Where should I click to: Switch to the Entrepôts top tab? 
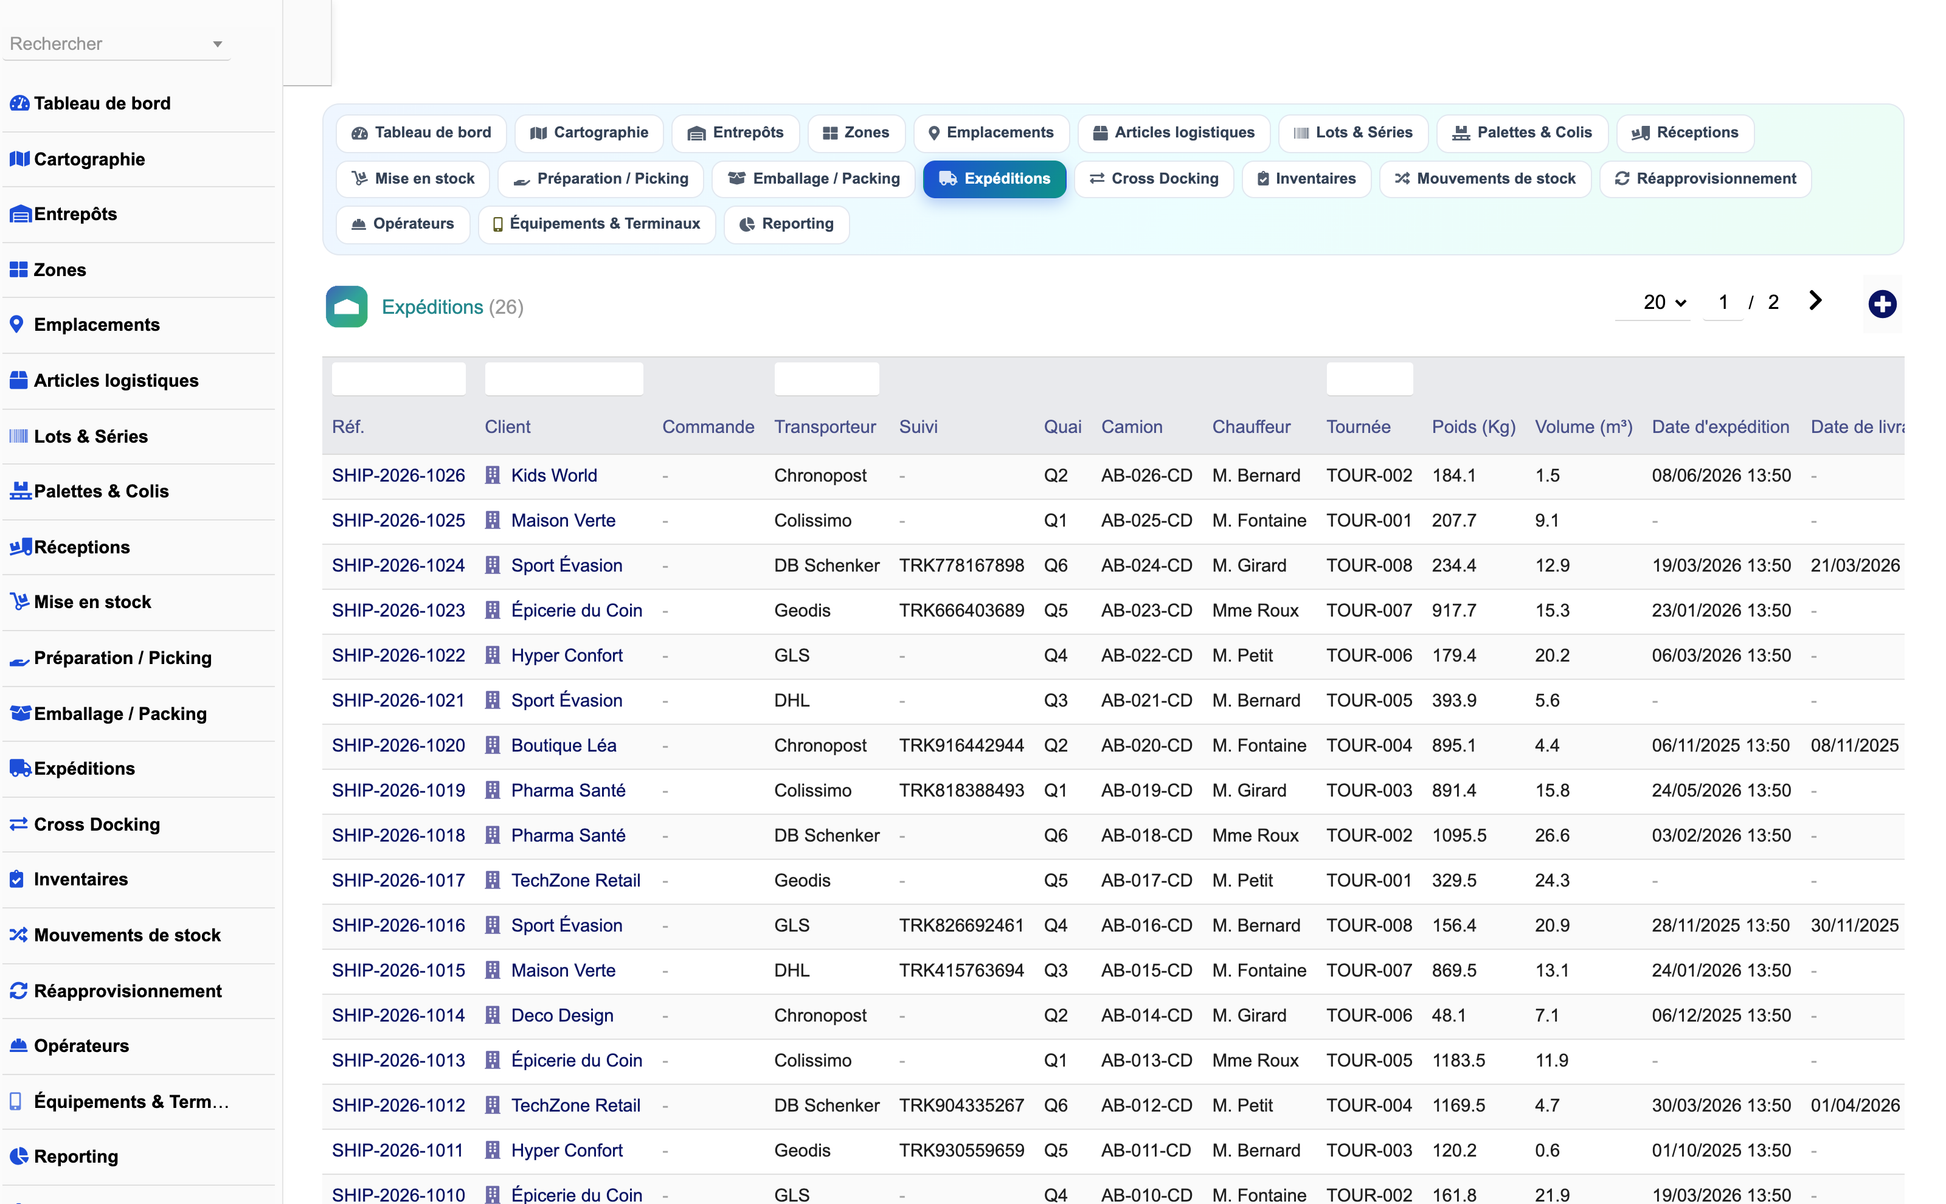pos(735,133)
